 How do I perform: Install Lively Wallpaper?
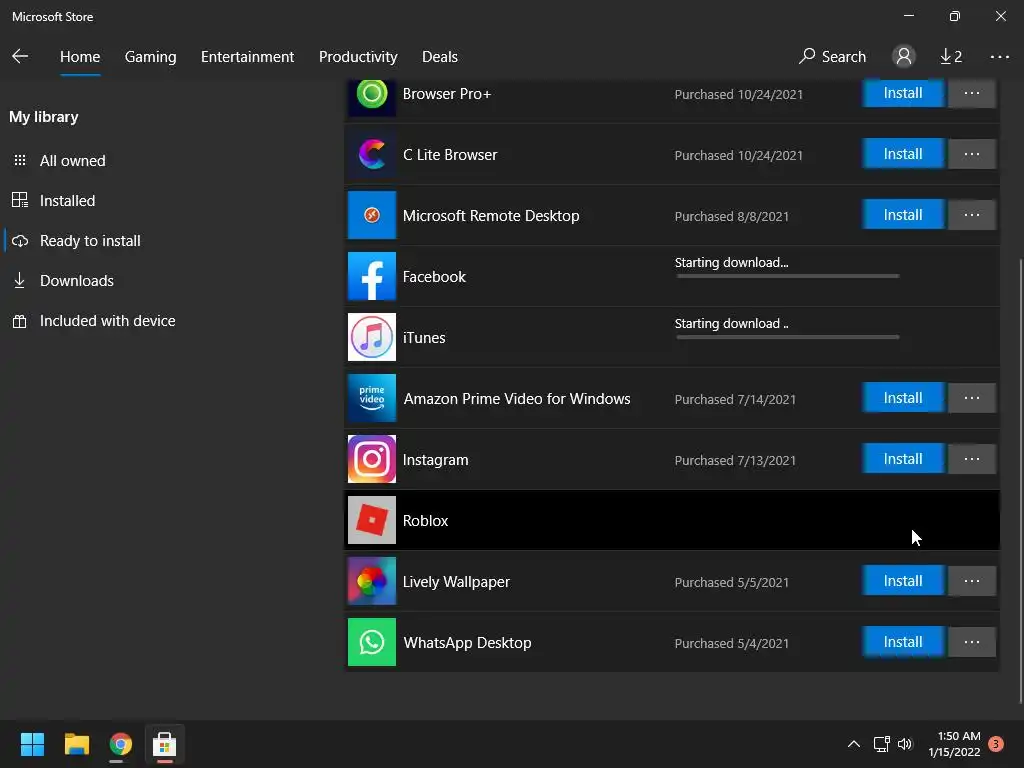point(903,581)
